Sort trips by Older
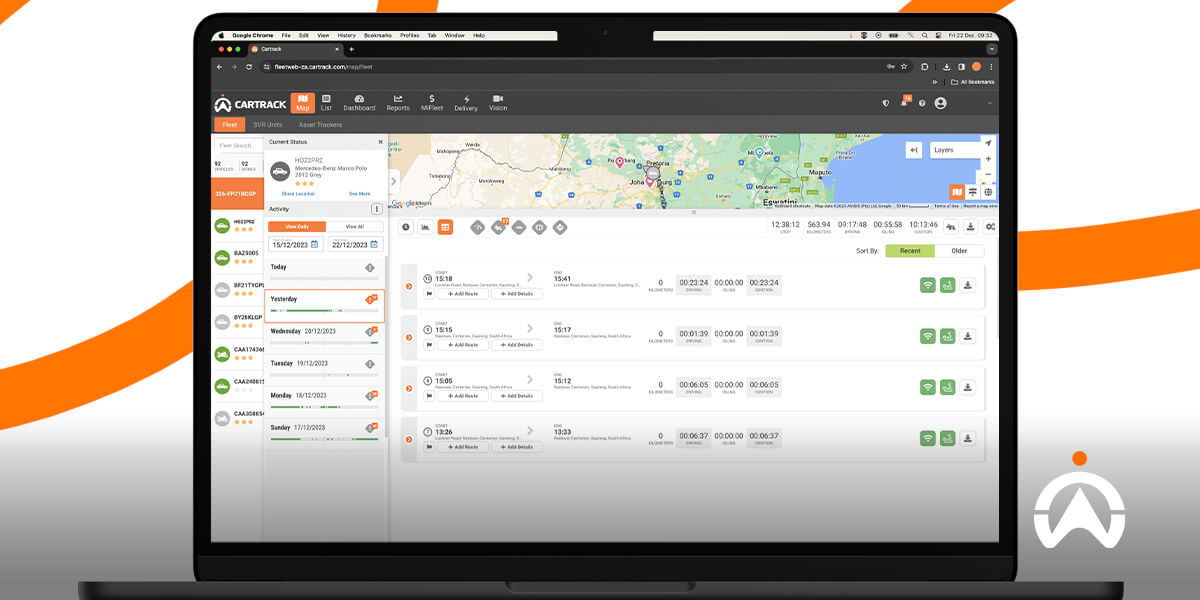 click(x=959, y=250)
